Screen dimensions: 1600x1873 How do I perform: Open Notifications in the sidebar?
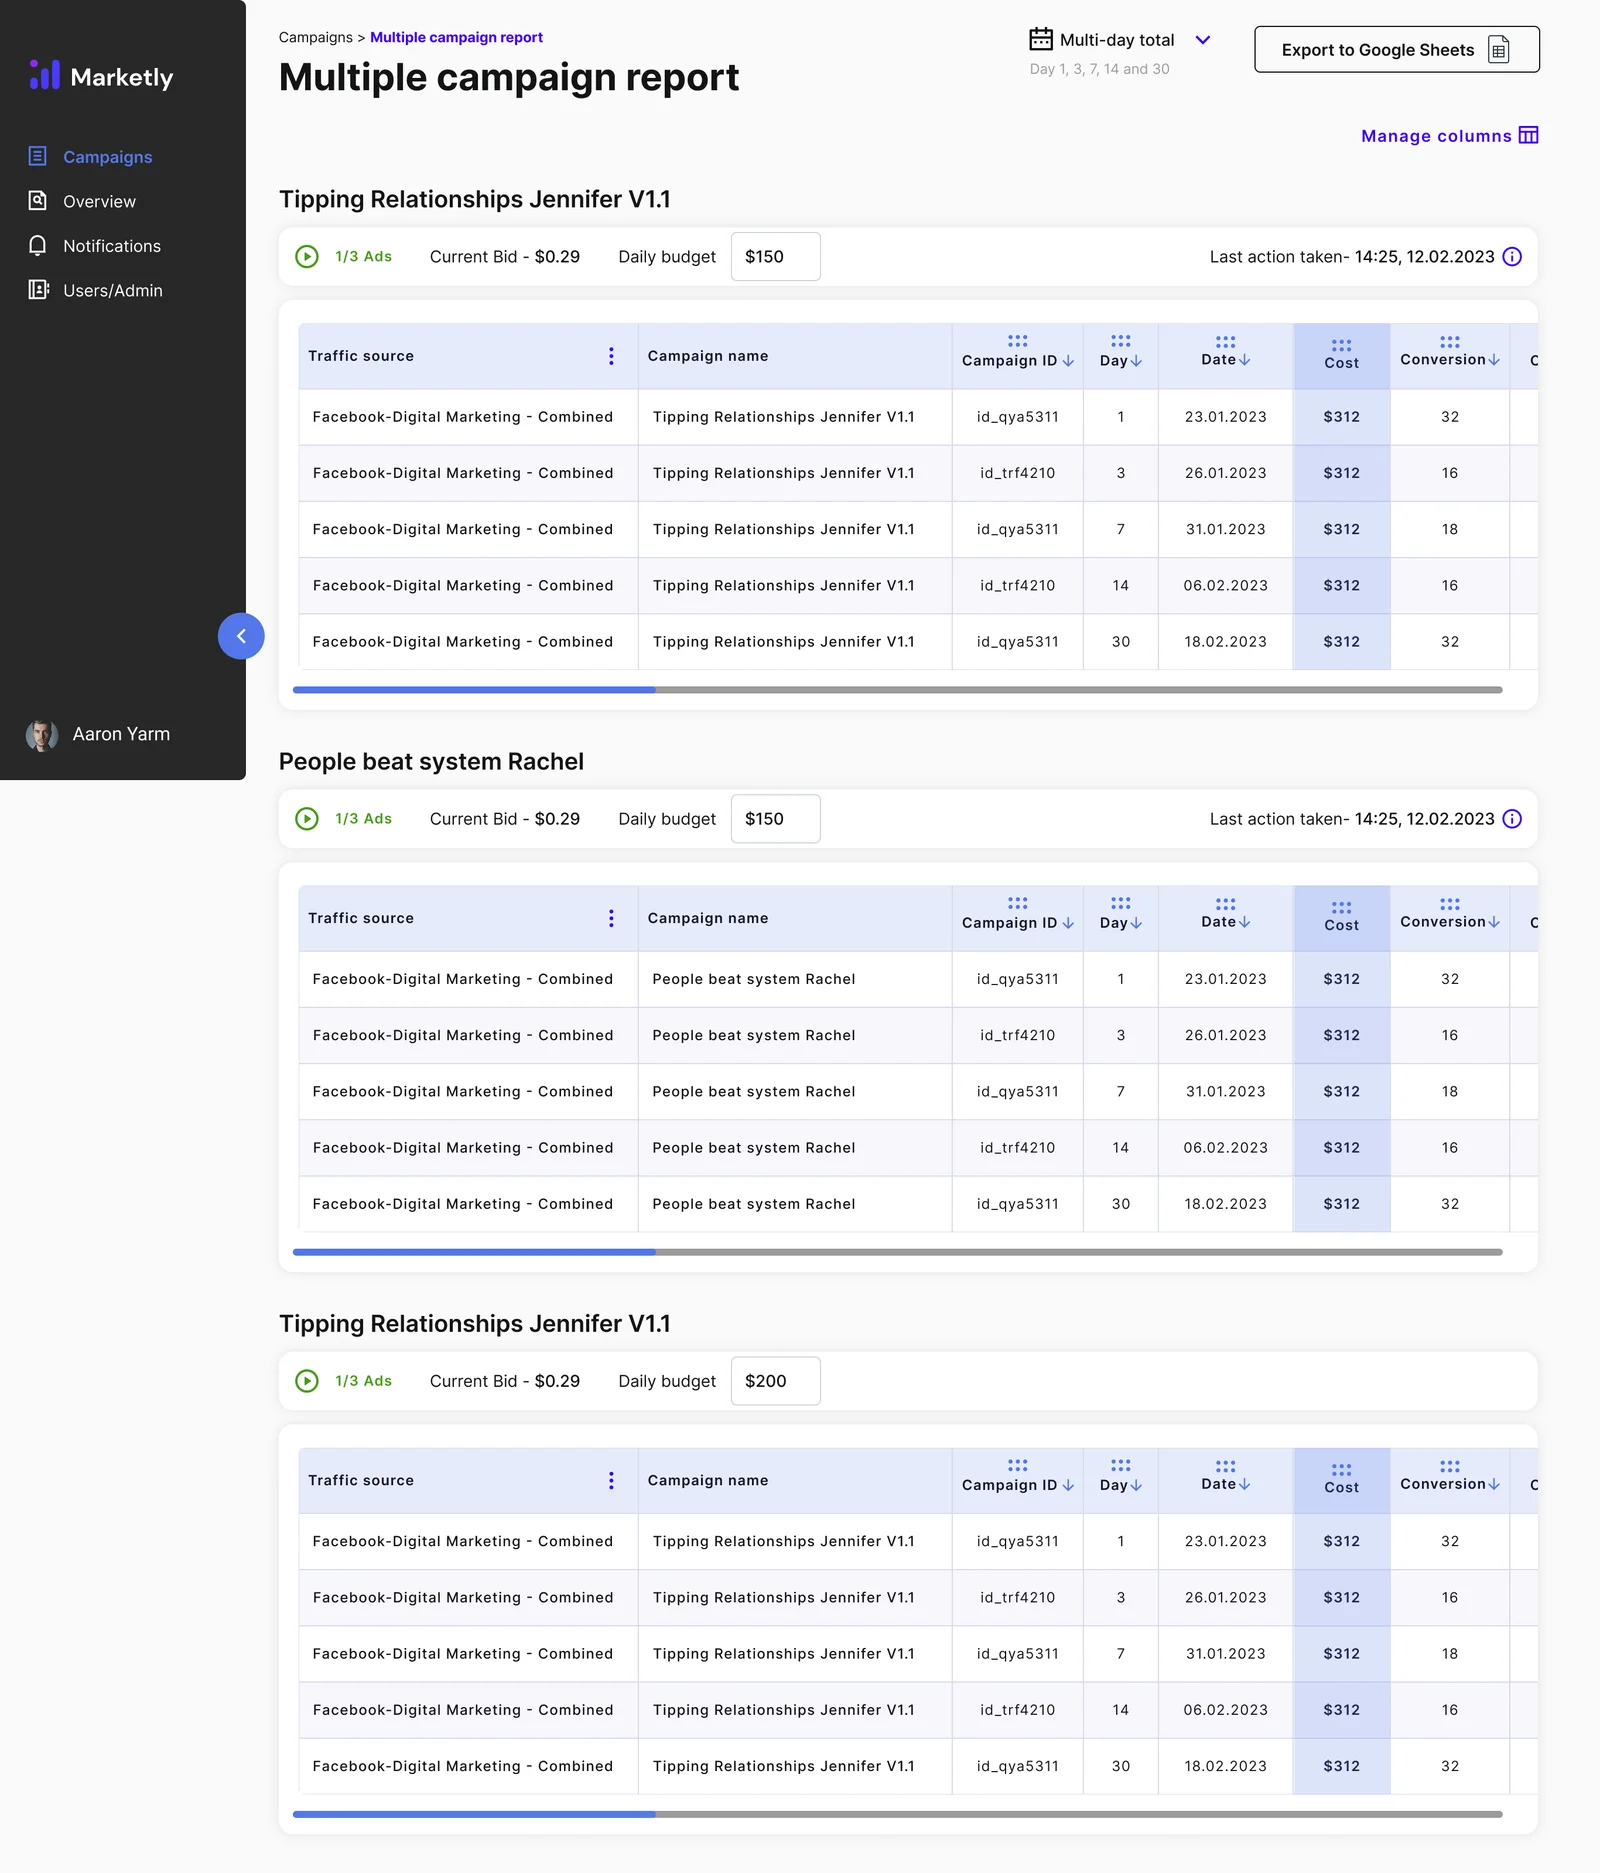94,246
